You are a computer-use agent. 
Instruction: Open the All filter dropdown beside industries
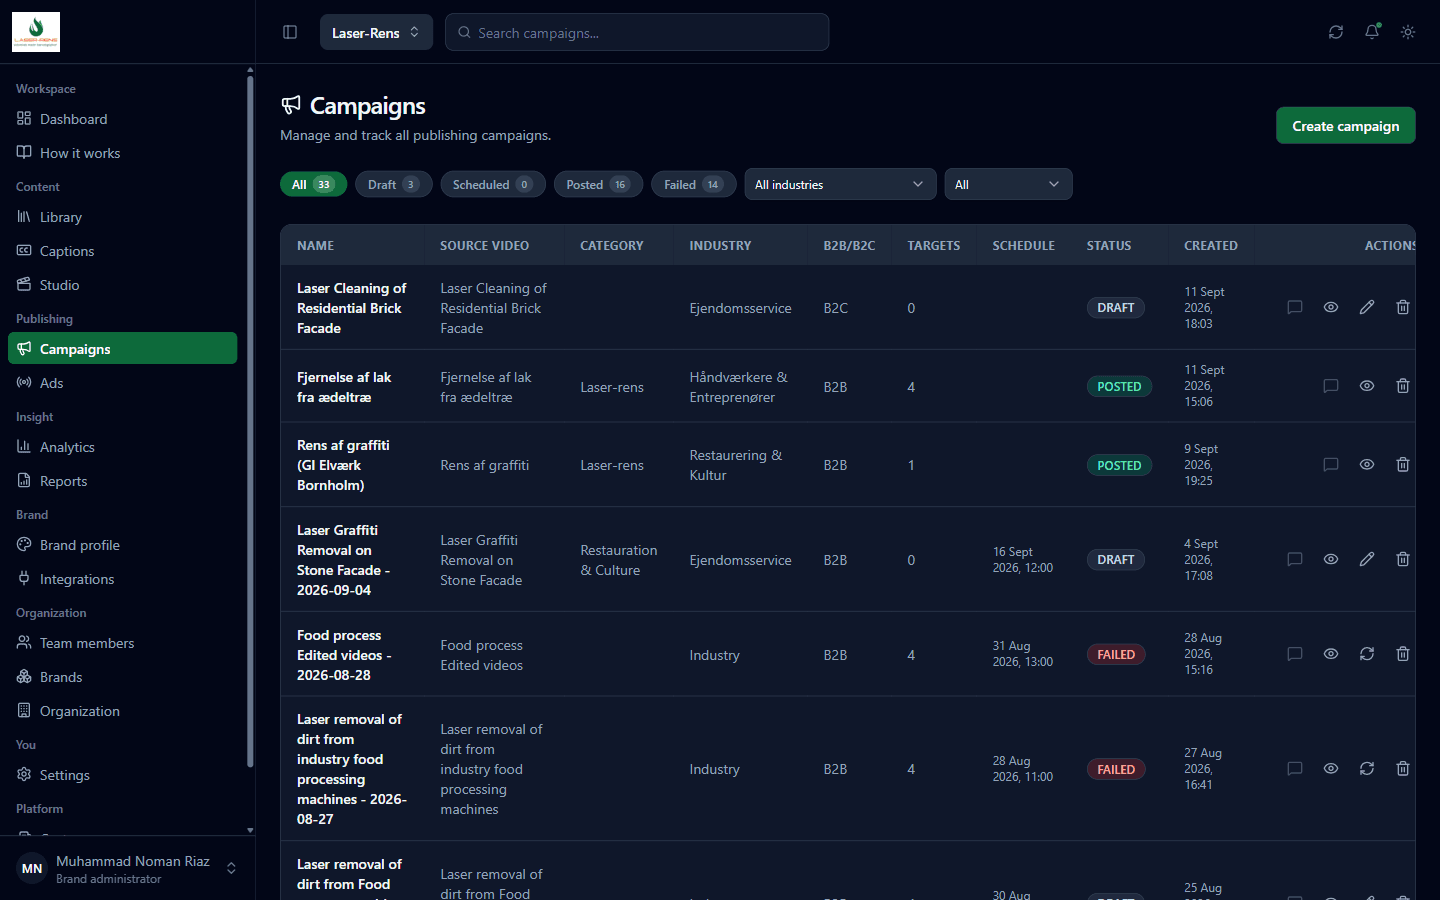click(x=1008, y=184)
